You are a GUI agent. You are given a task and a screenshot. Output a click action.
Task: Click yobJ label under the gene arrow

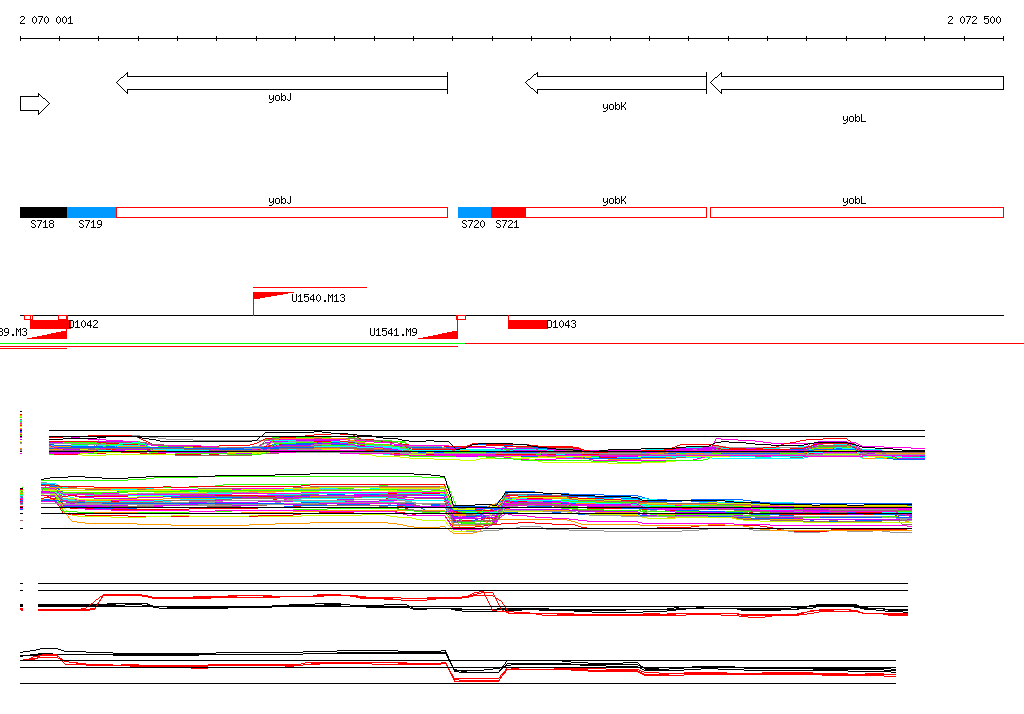[x=280, y=98]
